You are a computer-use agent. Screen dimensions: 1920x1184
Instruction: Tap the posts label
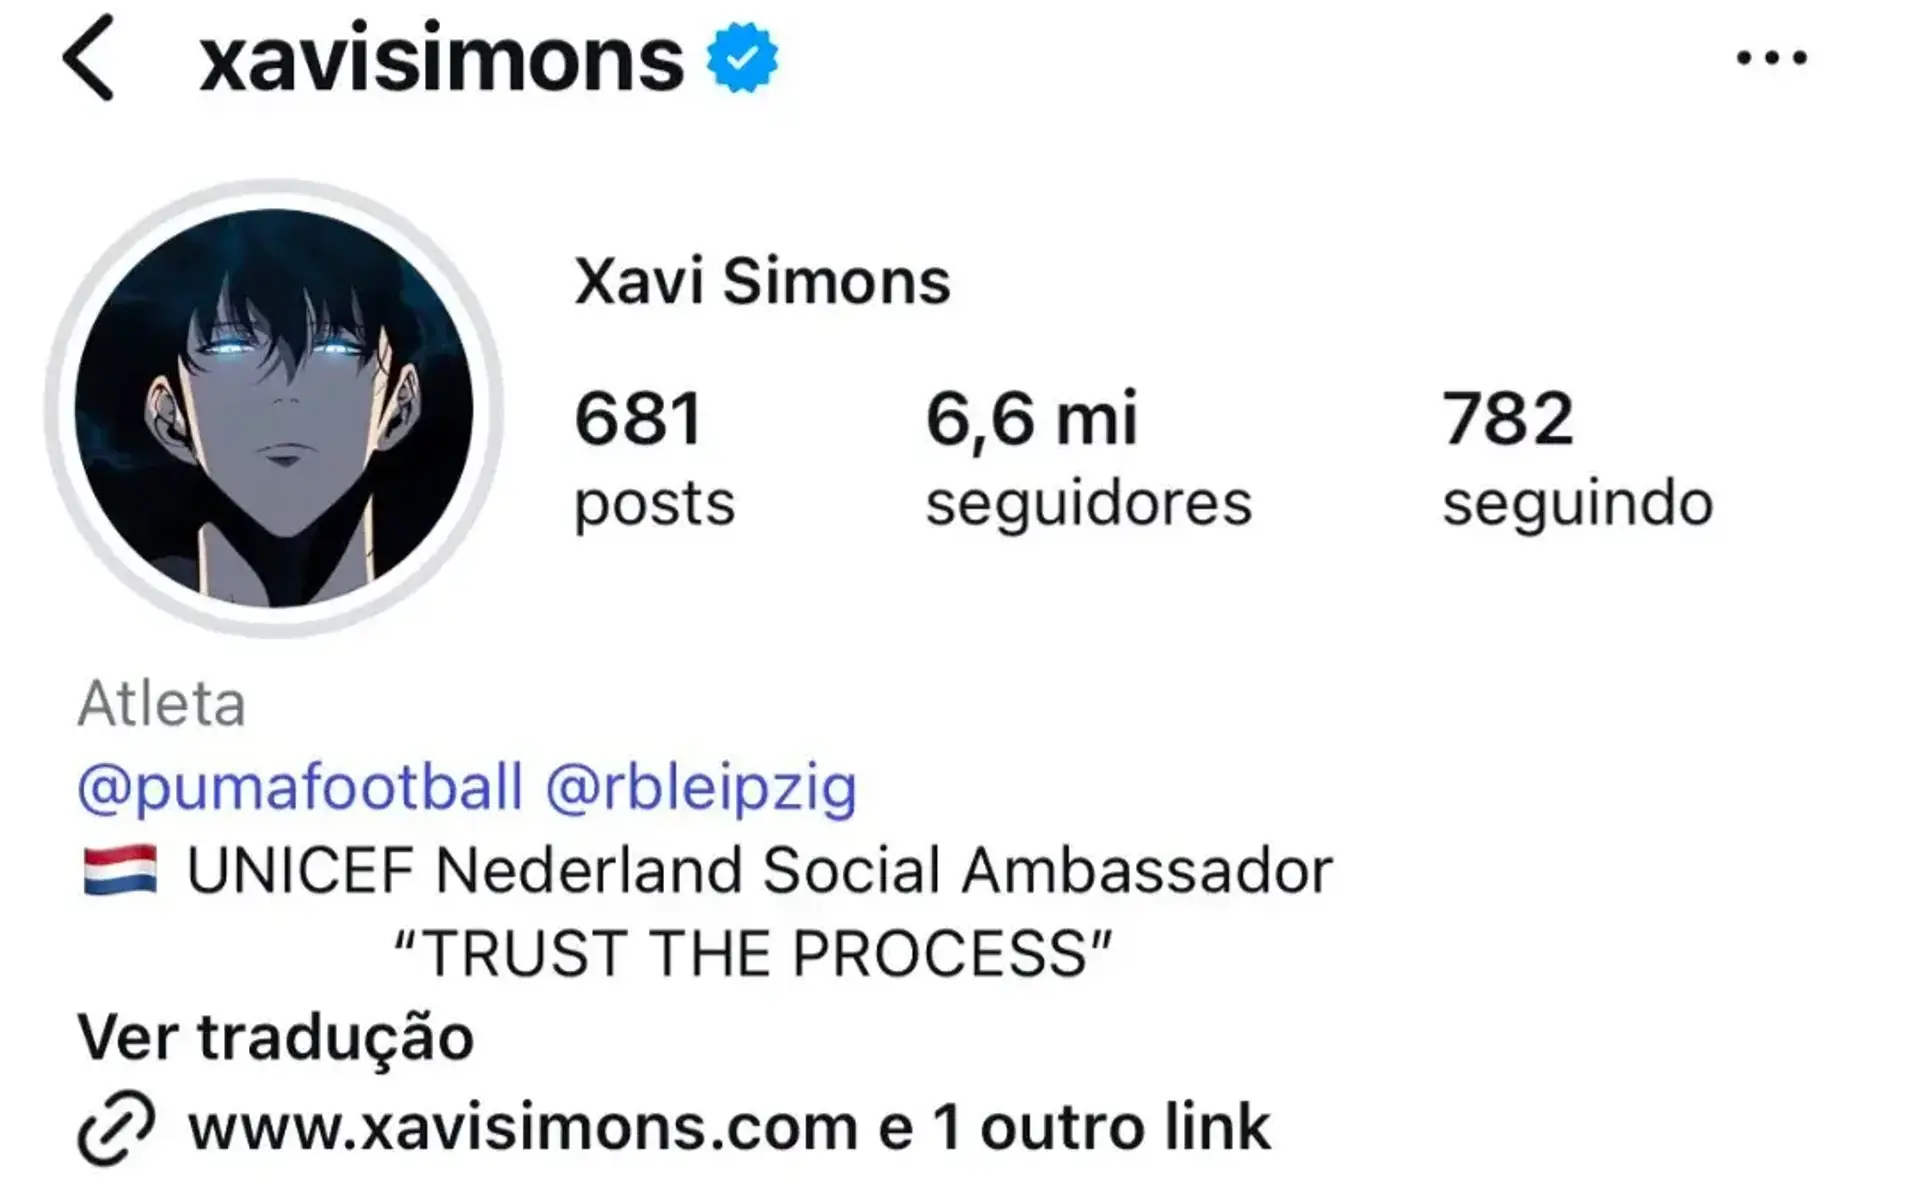[x=654, y=504]
